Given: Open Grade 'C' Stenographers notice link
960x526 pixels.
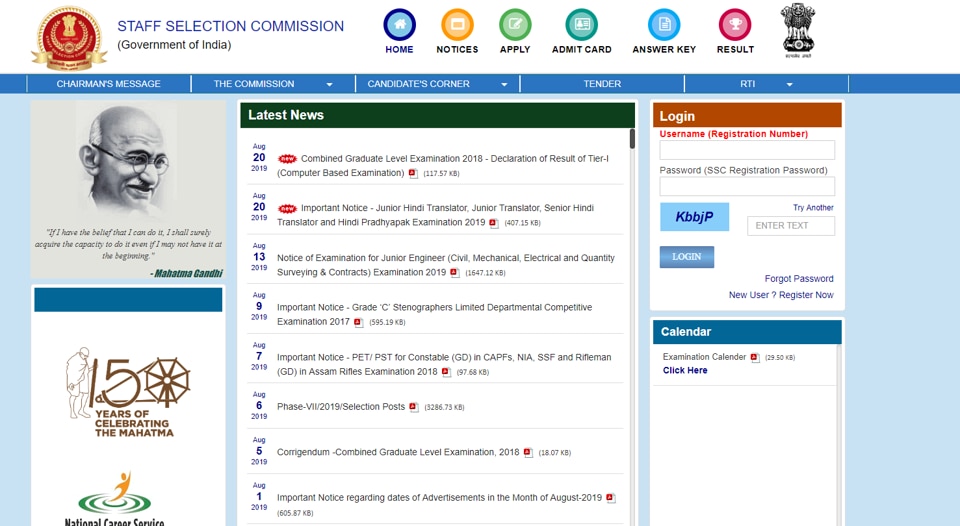Looking at the screenshot, I should (x=434, y=315).
